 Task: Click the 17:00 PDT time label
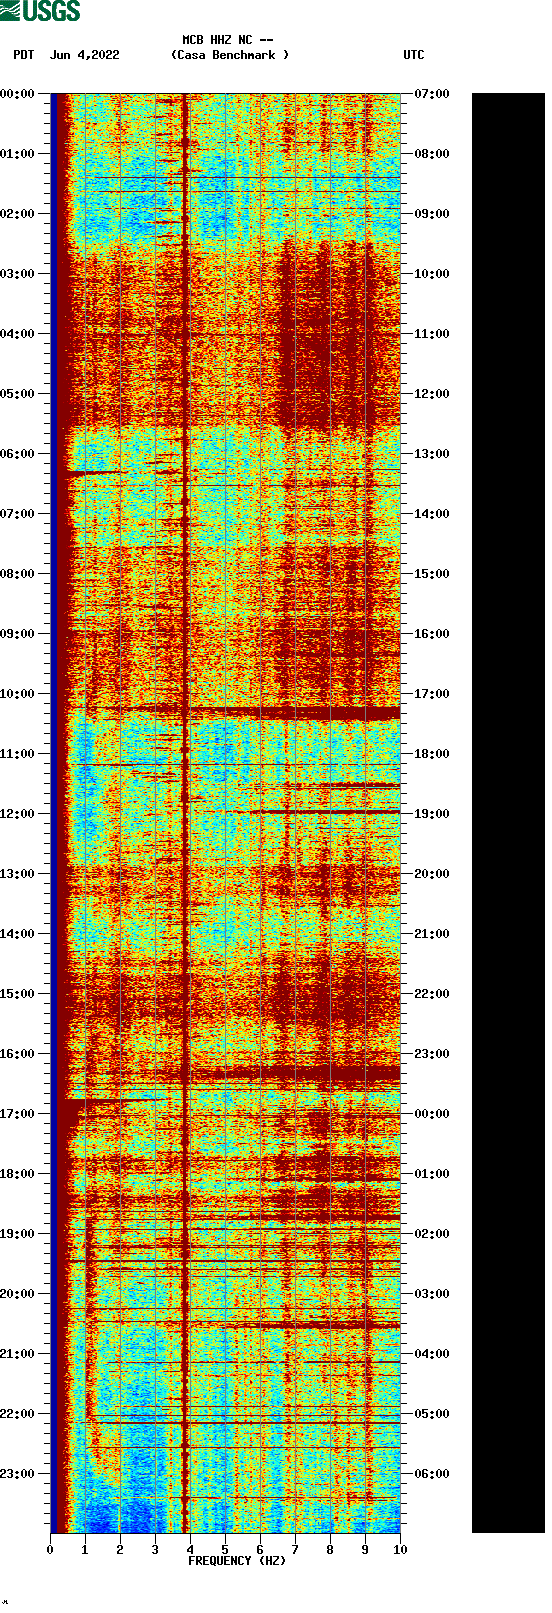(18, 1114)
